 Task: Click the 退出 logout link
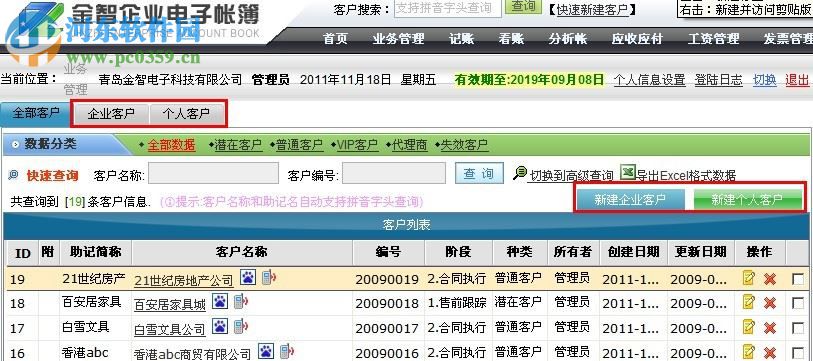click(797, 80)
